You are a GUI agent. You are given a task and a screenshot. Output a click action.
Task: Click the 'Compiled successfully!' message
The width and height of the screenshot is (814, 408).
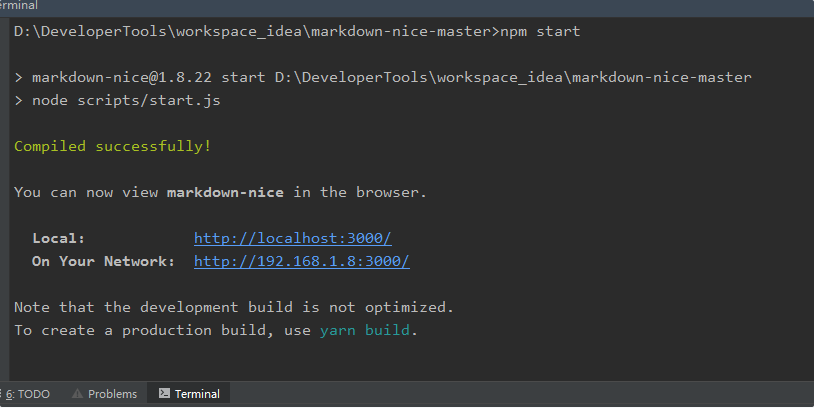pos(113,146)
